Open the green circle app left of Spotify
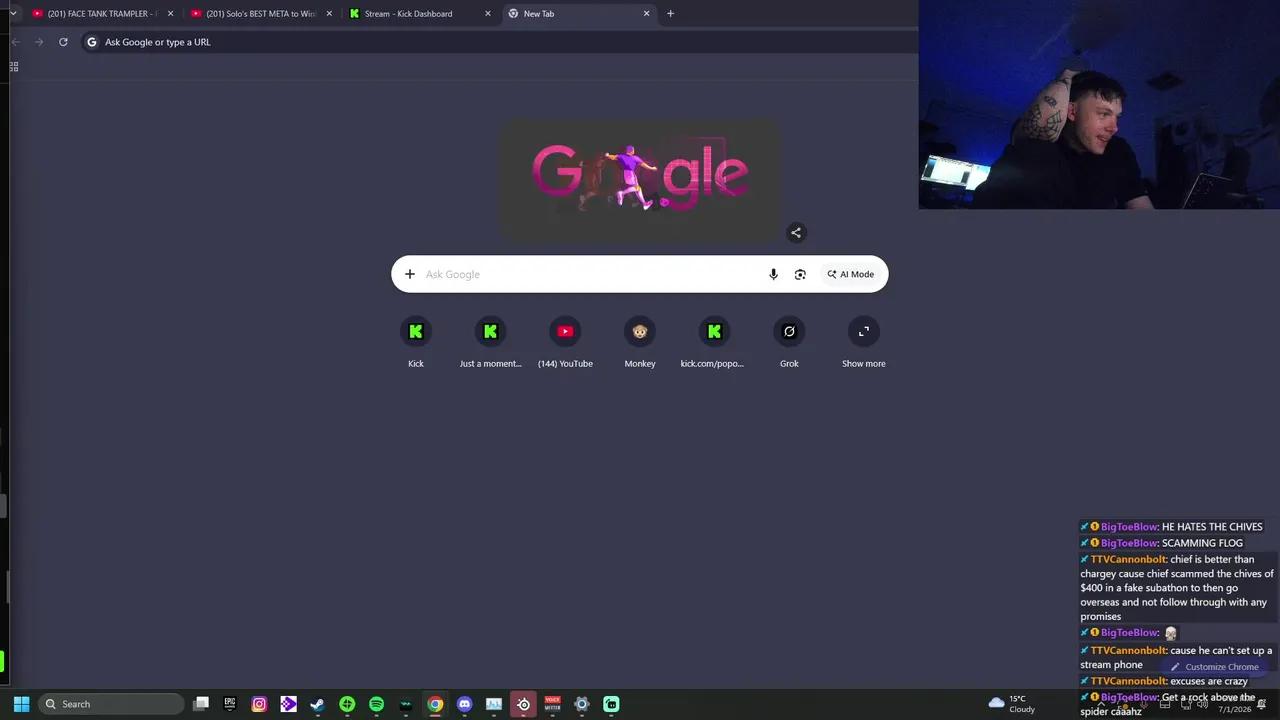Image resolution: width=1280 pixels, height=720 pixels. click(347, 704)
